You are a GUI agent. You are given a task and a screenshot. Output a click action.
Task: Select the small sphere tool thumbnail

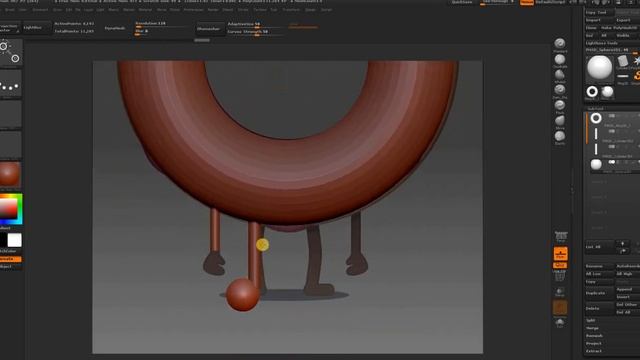coord(607,92)
